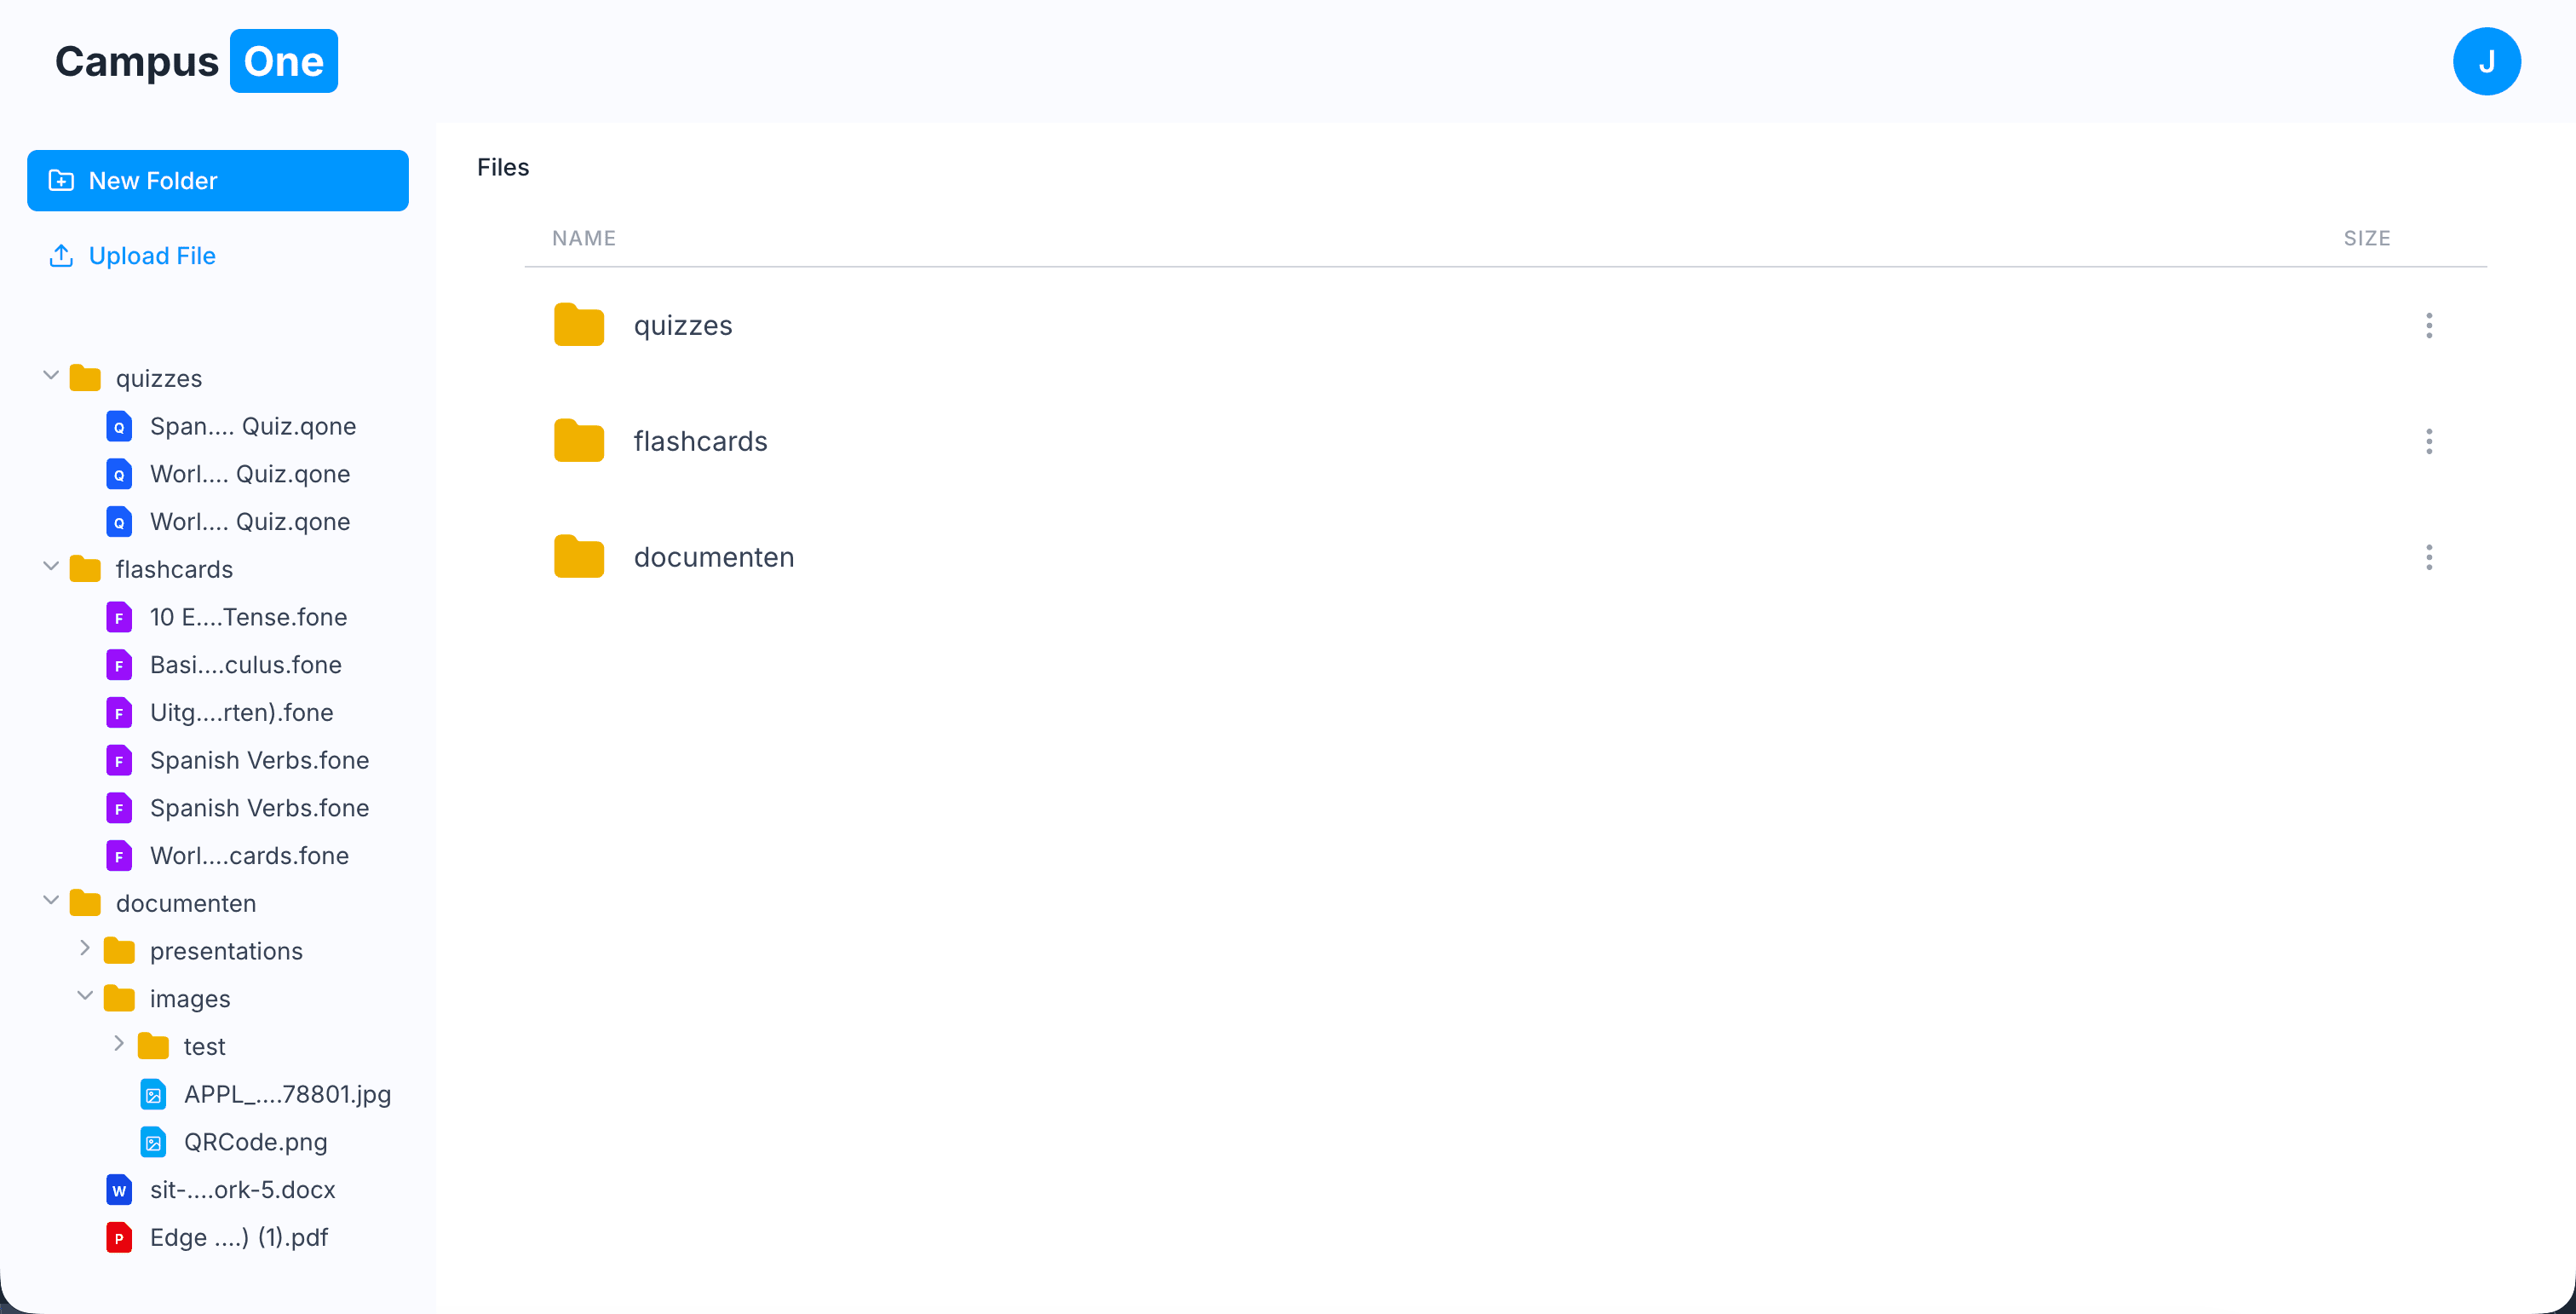Click the Word icon beside sit-....ork-5.docx
Image resolution: width=2576 pixels, height=1314 pixels.
(119, 1190)
